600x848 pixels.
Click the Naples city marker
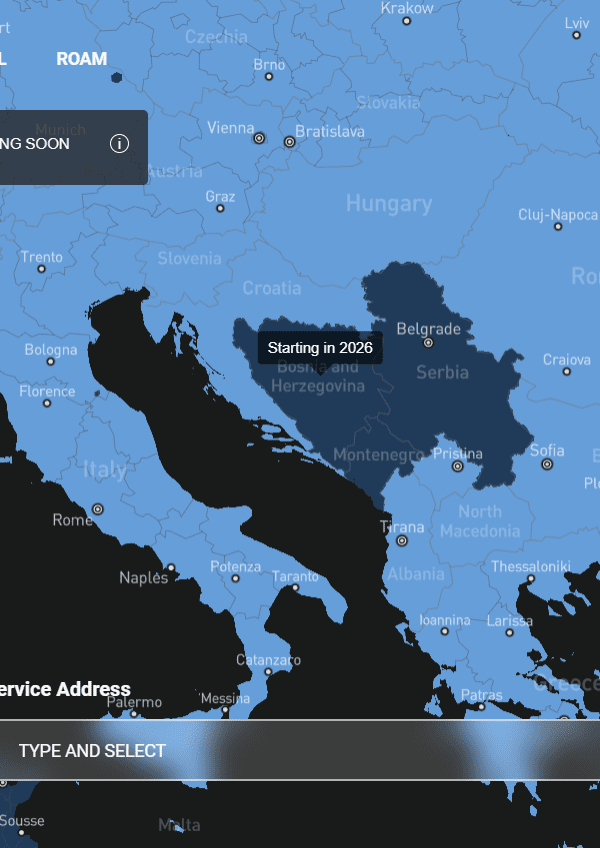click(171, 568)
